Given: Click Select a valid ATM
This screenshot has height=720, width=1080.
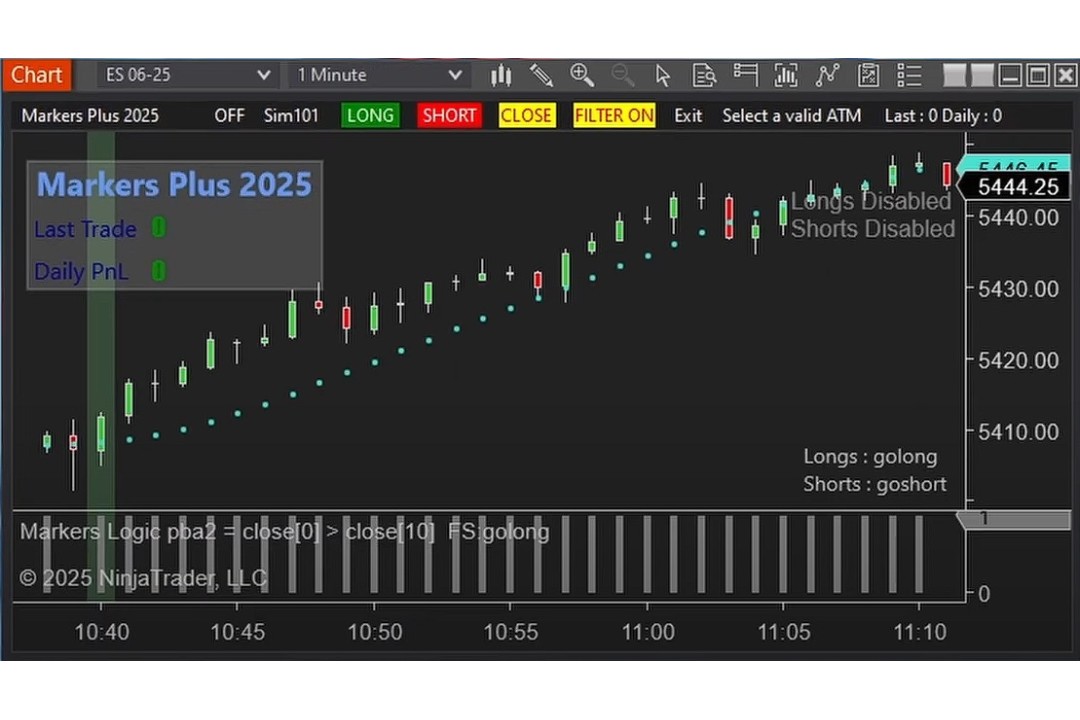Looking at the screenshot, I should click(x=791, y=115).
